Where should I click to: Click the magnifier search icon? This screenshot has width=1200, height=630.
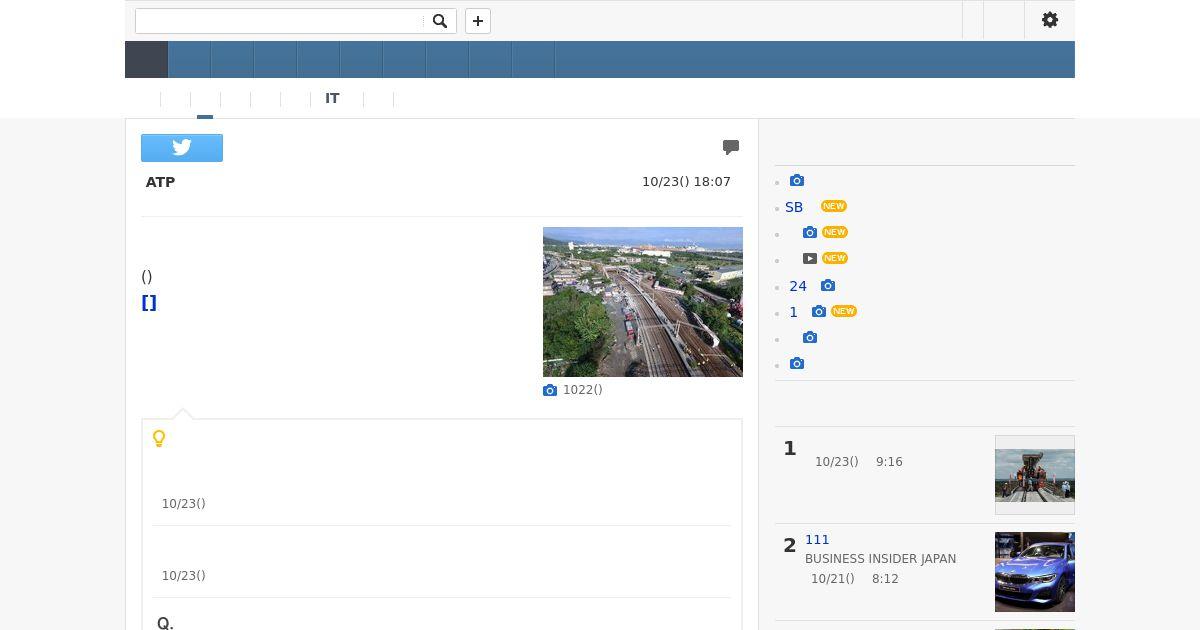[x=439, y=21]
